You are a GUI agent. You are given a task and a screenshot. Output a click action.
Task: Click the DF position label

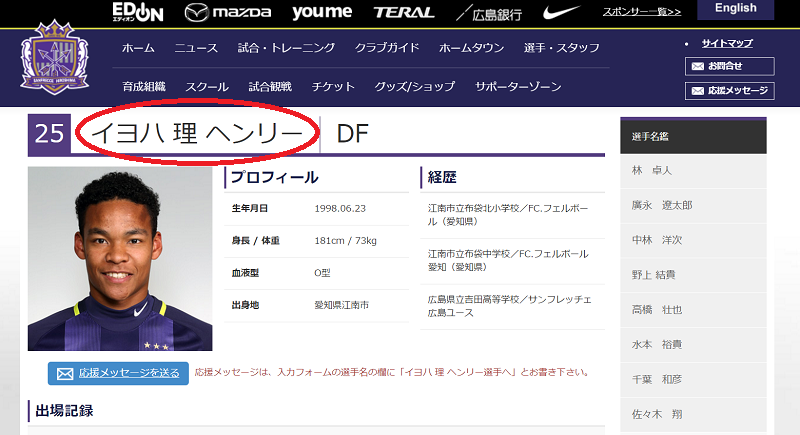point(352,134)
